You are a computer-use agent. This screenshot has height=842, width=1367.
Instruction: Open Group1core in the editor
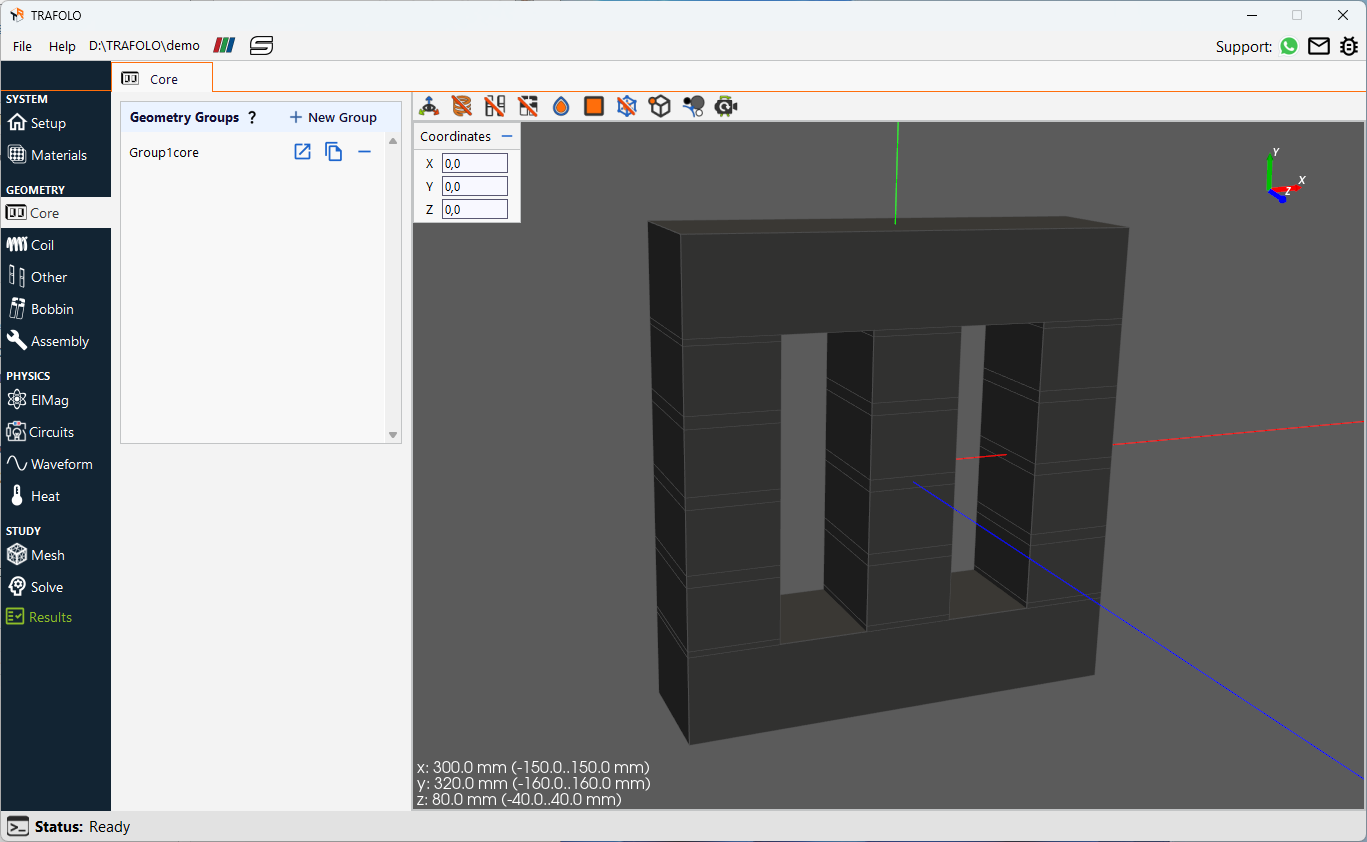click(302, 151)
